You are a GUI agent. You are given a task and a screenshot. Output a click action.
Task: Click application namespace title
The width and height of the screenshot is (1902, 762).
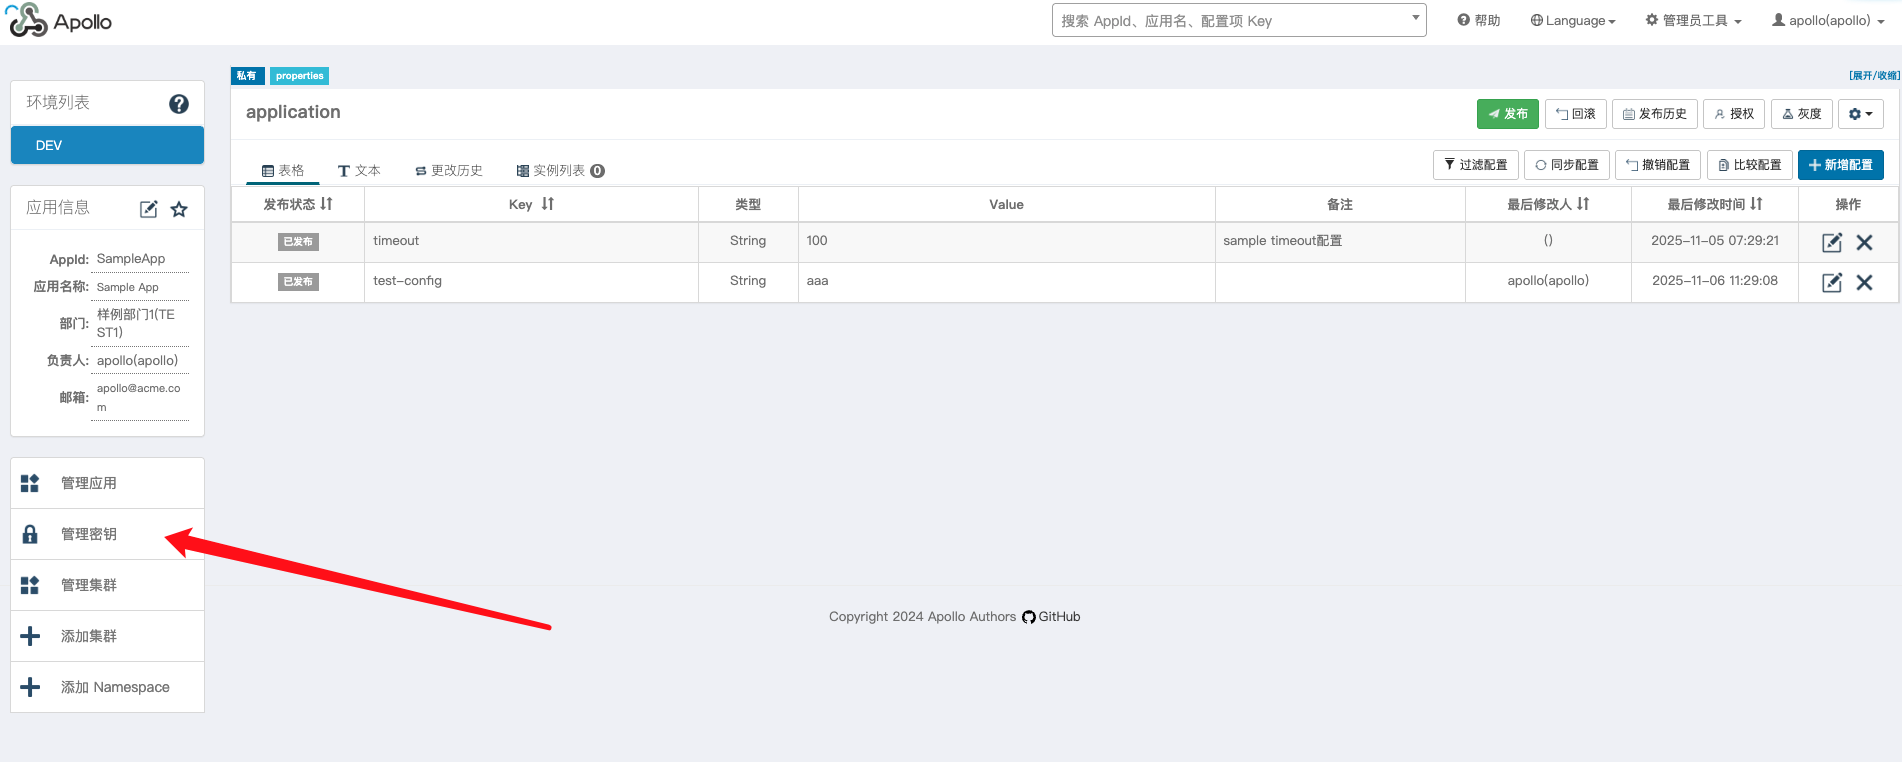pos(293,112)
